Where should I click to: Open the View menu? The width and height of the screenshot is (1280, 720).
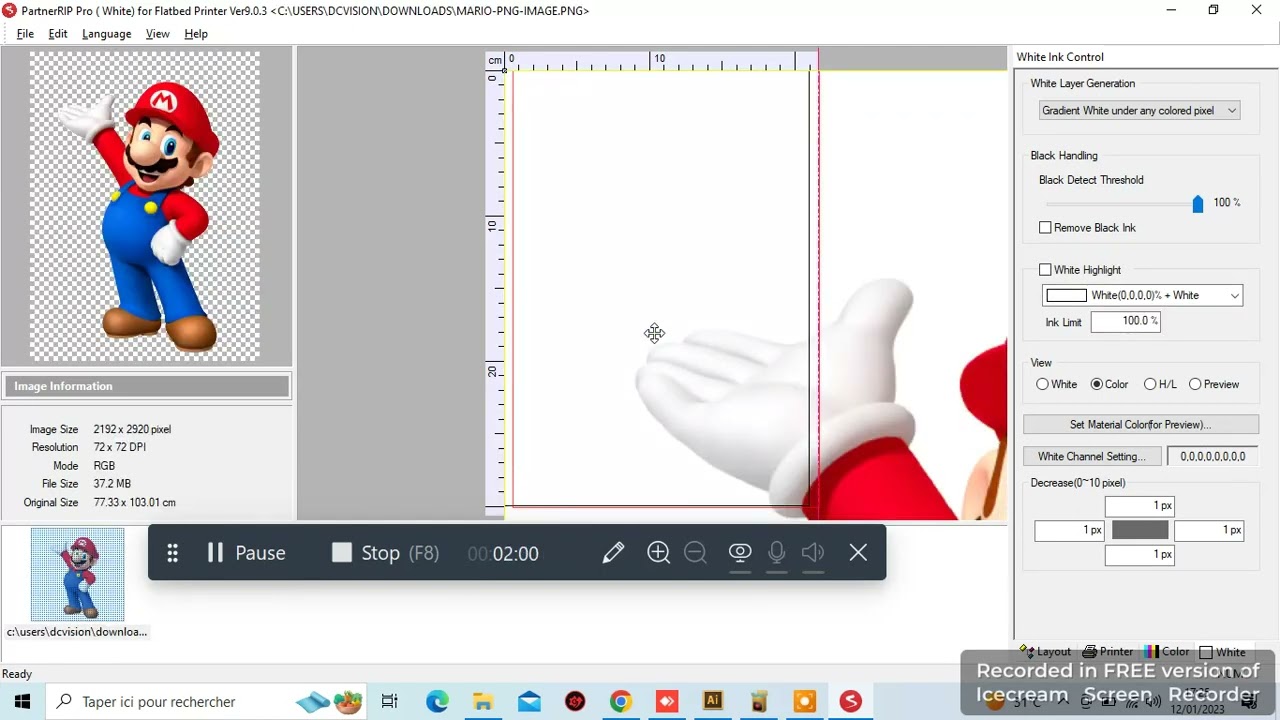coord(157,34)
